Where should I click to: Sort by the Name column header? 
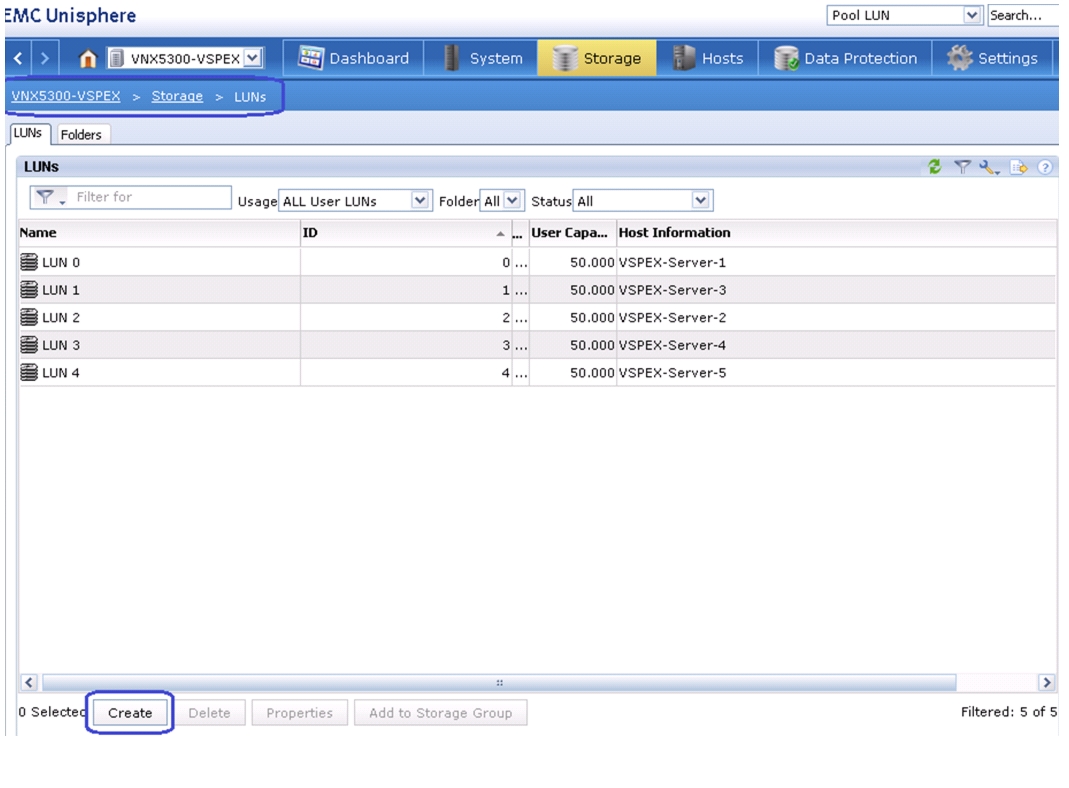[x=159, y=232]
